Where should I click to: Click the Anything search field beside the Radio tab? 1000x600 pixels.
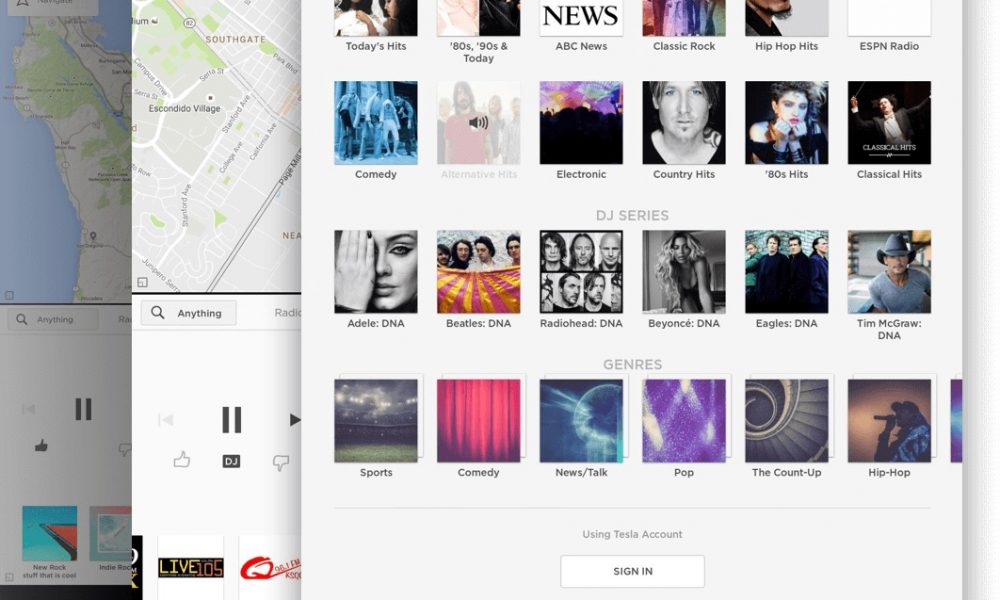[x=189, y=313]
